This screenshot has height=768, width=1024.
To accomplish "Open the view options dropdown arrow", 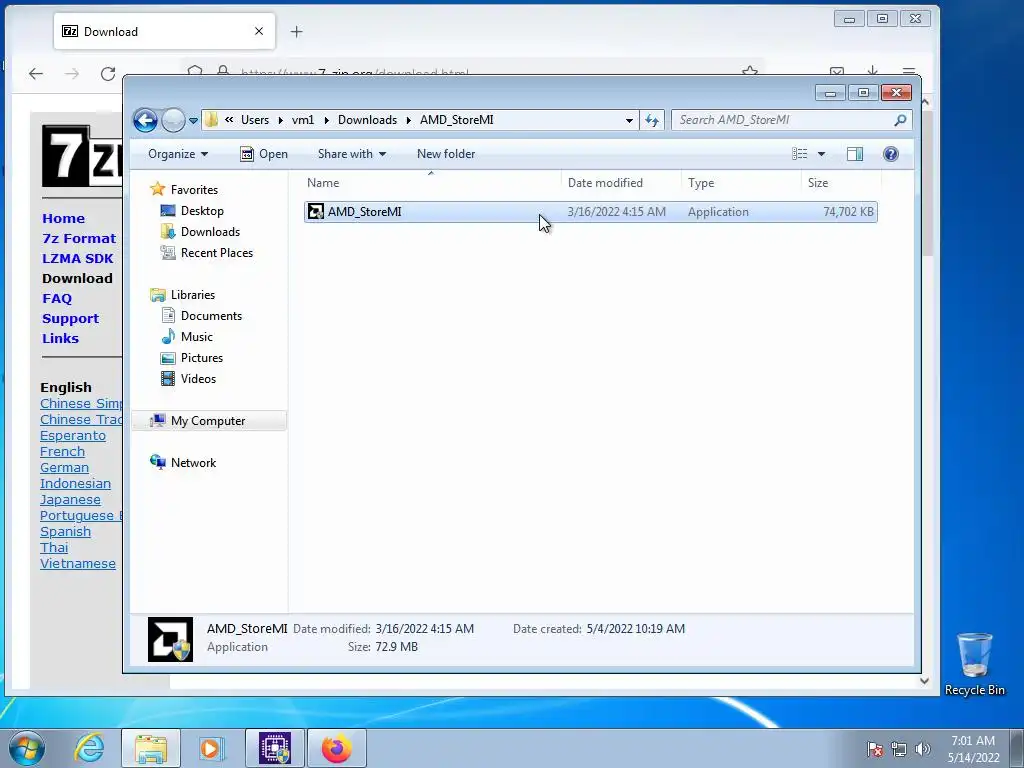I will pyautogui.click(x=822, y=154).
